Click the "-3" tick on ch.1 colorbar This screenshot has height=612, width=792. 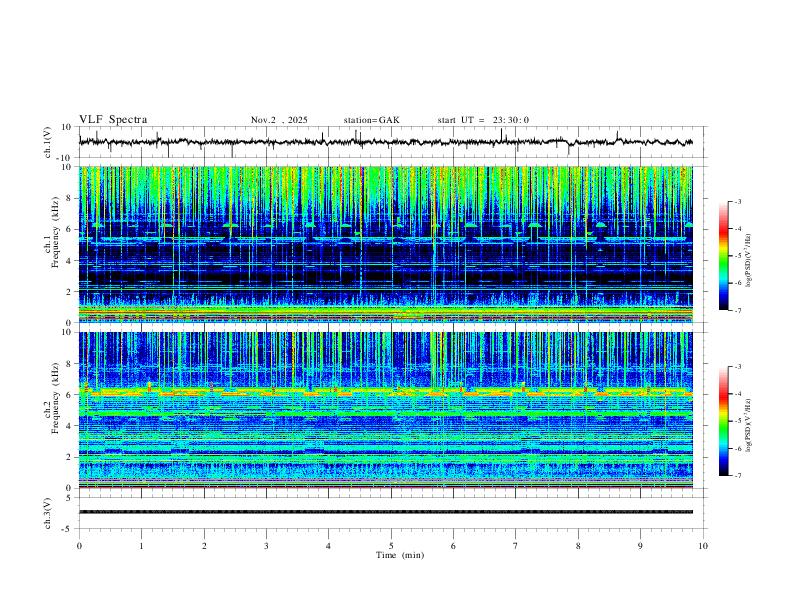[738, 201]
